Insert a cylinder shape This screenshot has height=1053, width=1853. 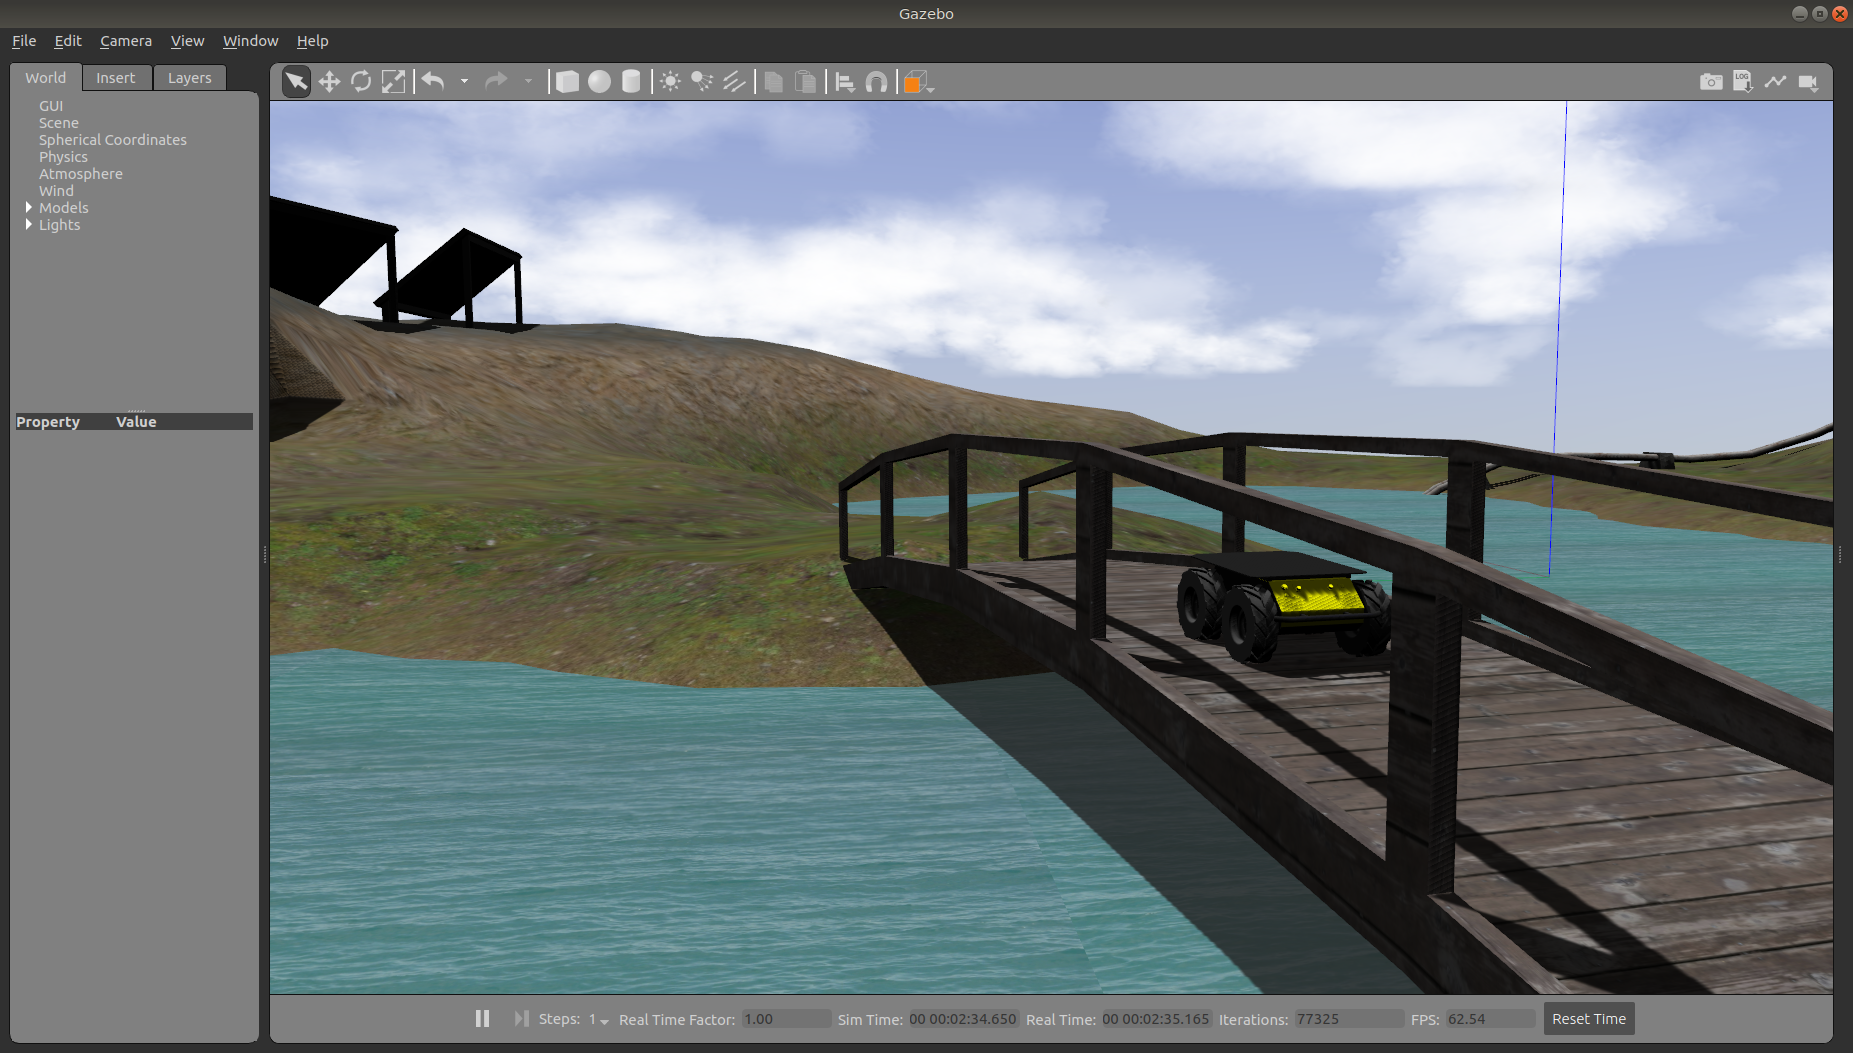[631, 82]
